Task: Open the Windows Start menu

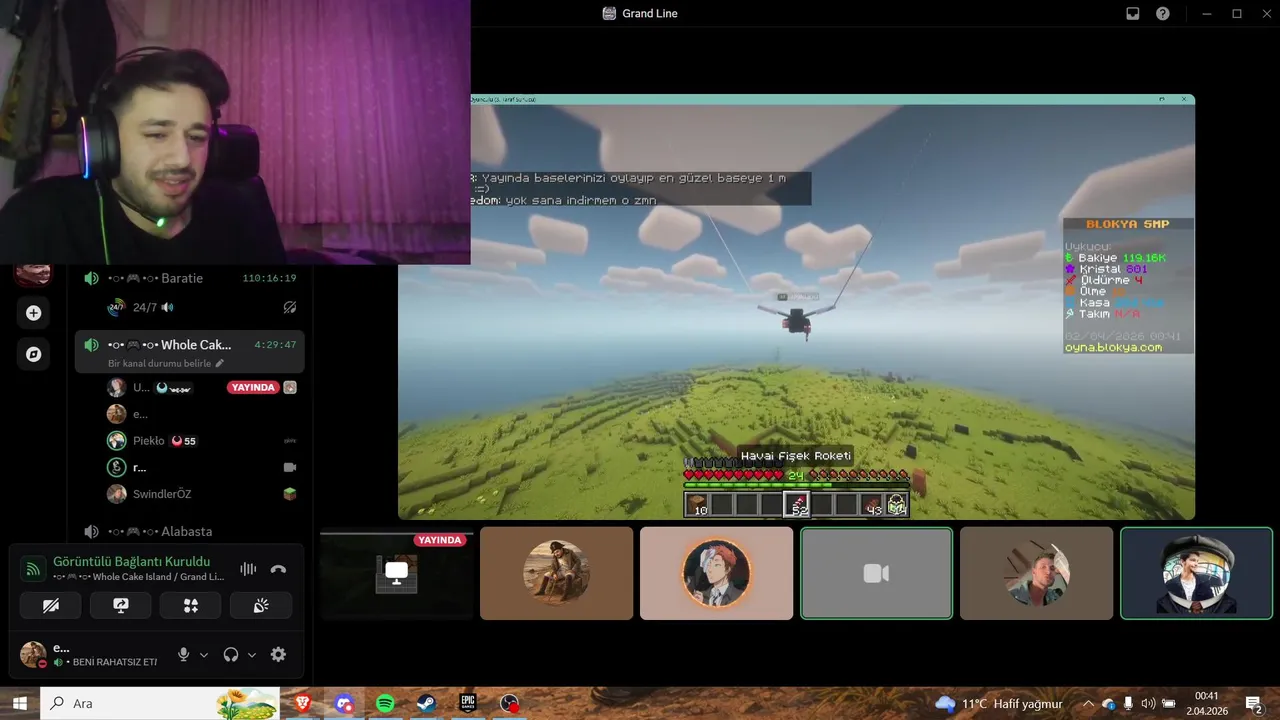Action: [19, 703]
